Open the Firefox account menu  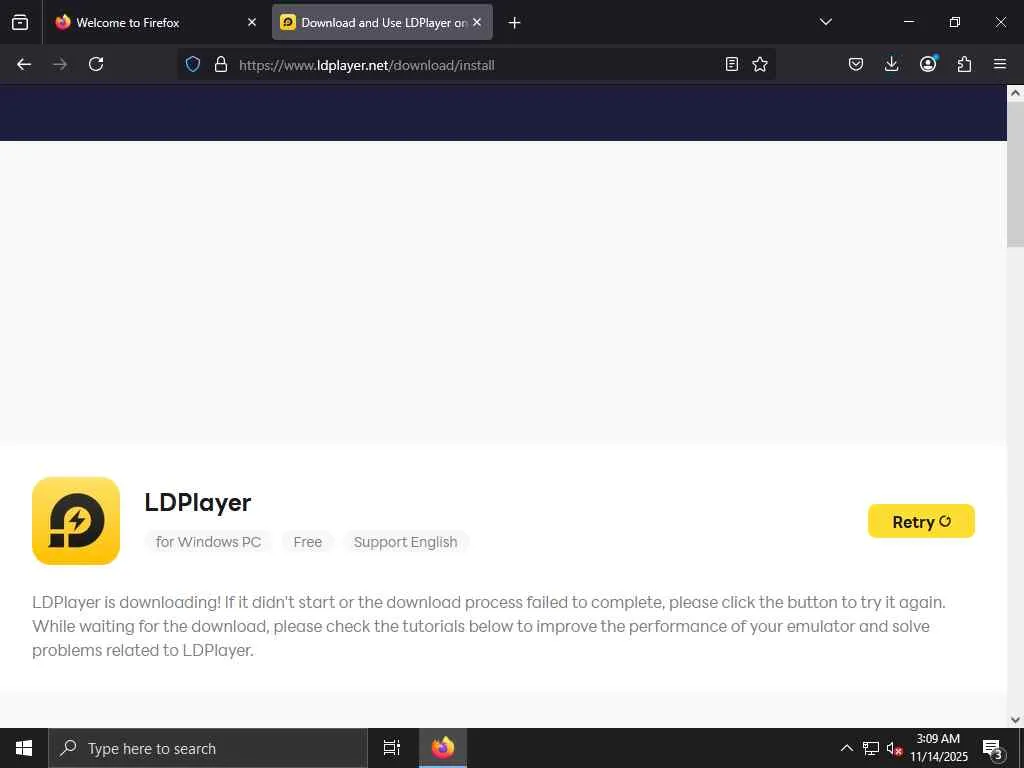coord(928,63)
